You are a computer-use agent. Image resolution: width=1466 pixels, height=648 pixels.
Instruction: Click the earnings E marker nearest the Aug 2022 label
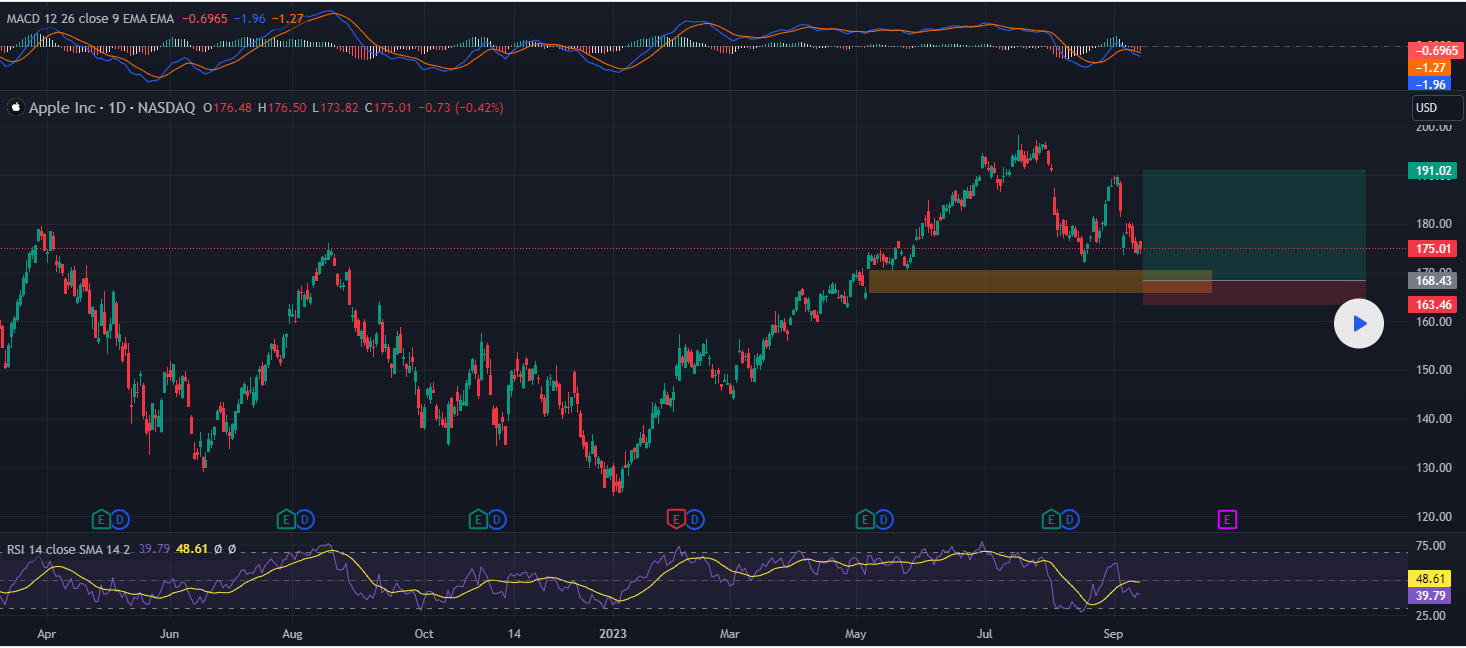pos(286,519)
